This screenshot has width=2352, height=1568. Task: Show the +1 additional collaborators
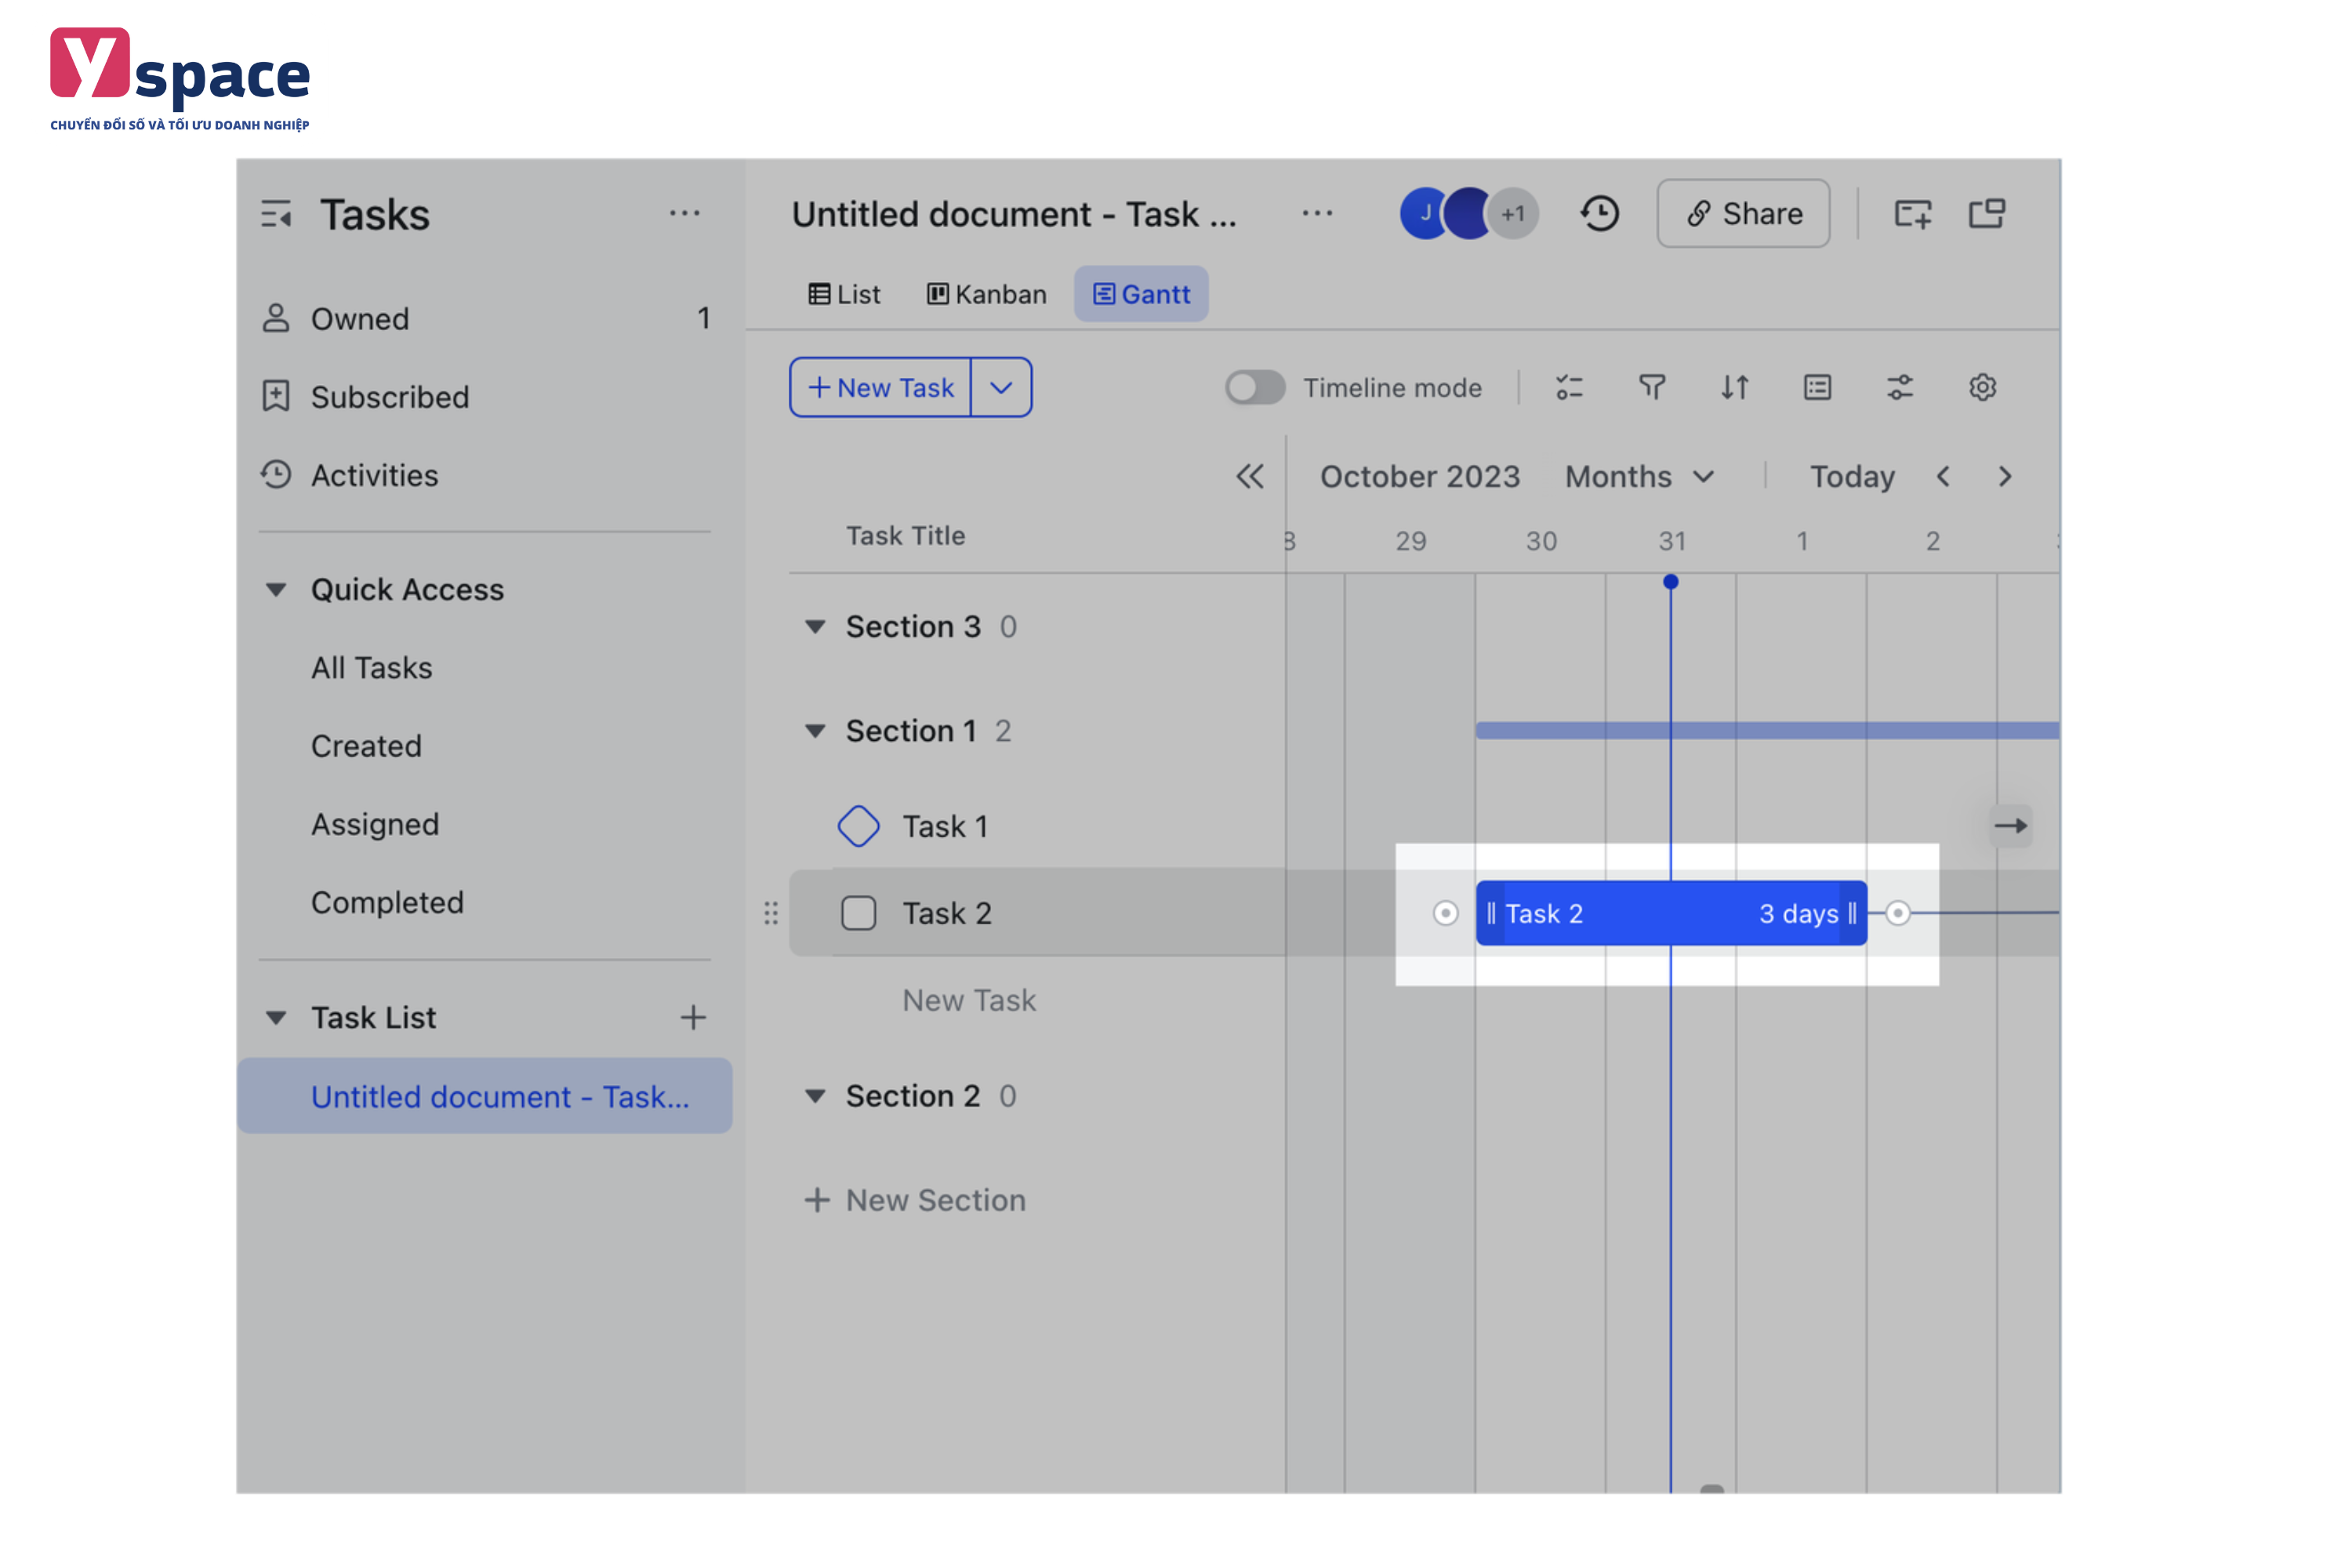click(1514, 213)
